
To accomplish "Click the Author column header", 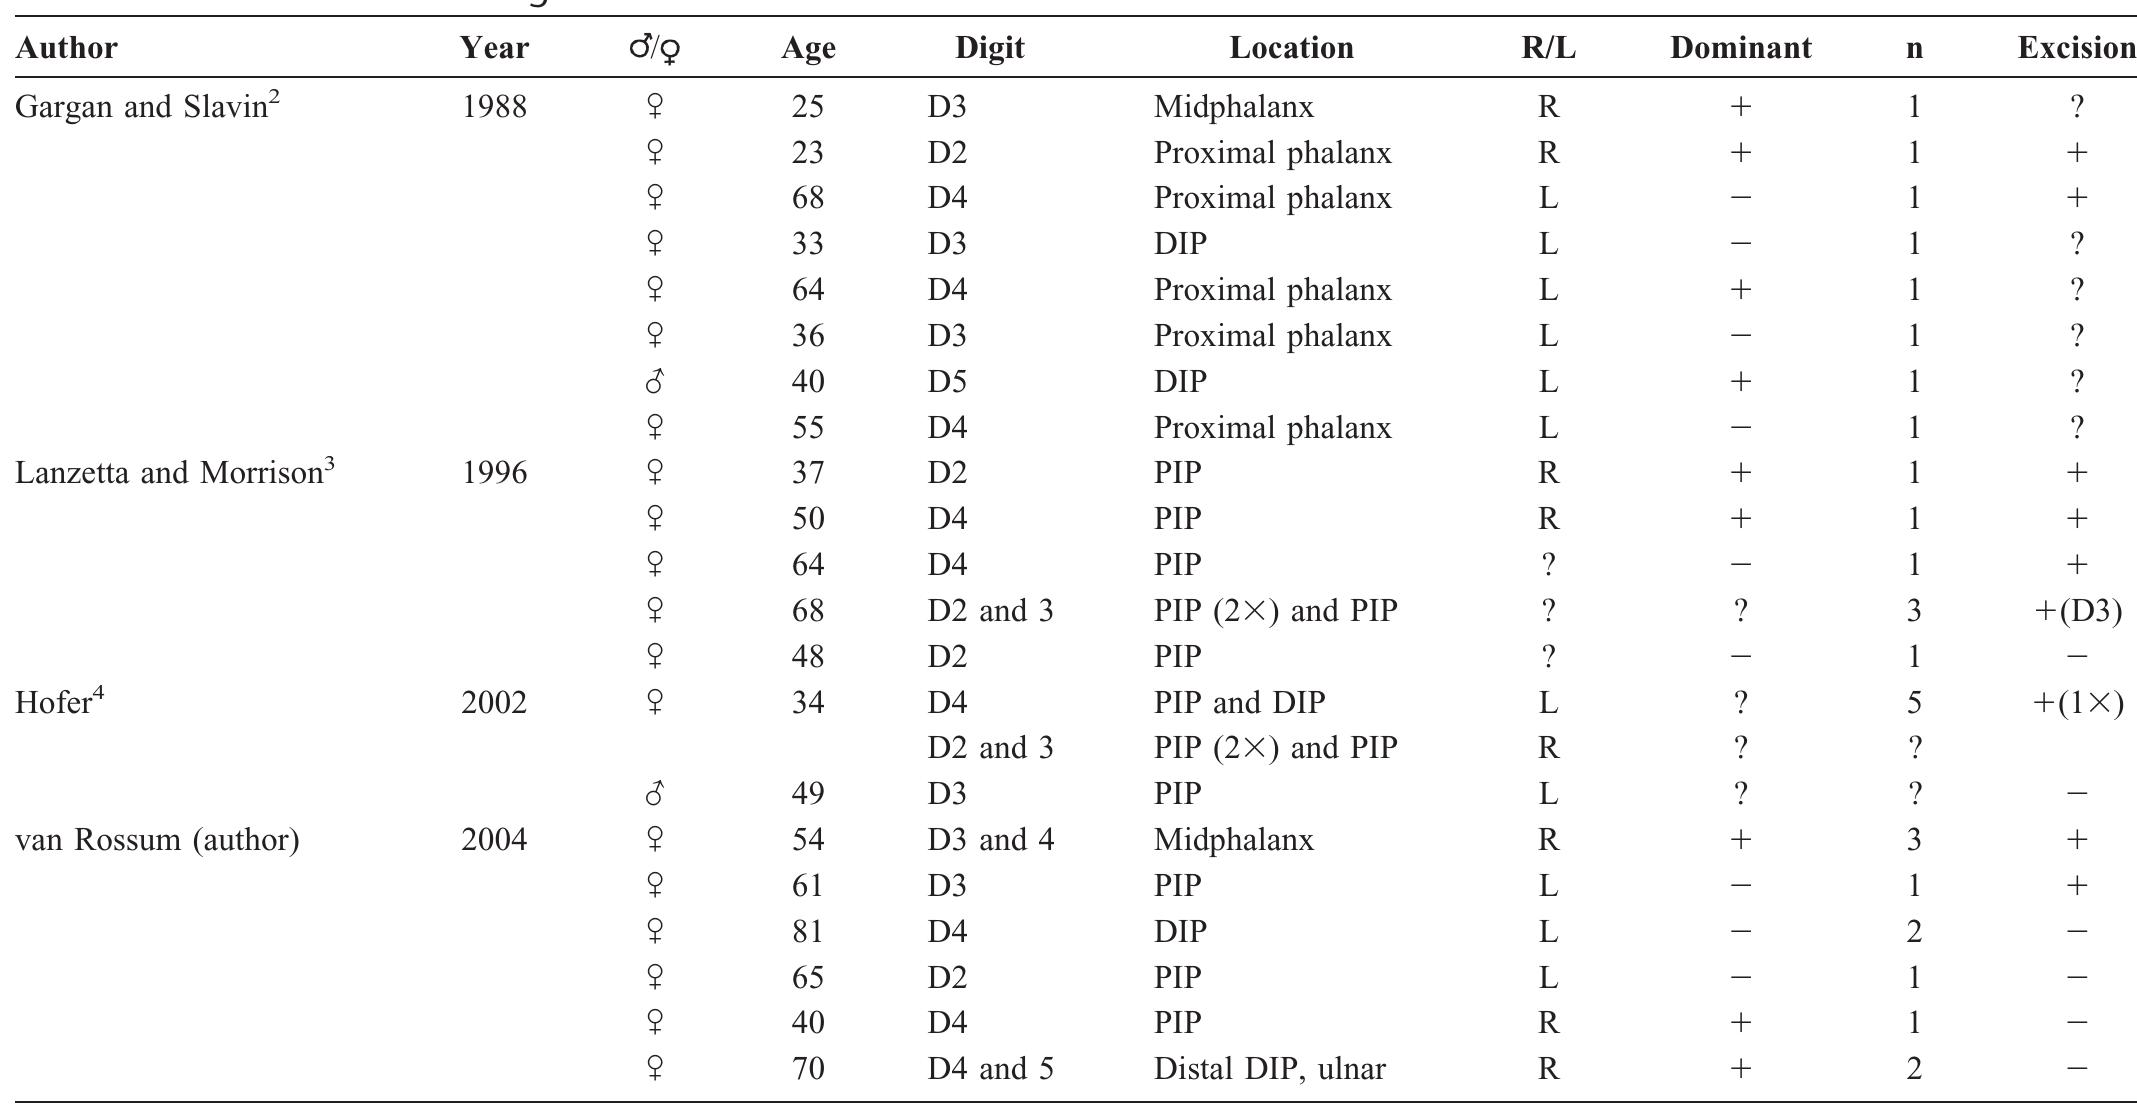I will point(66,48).
